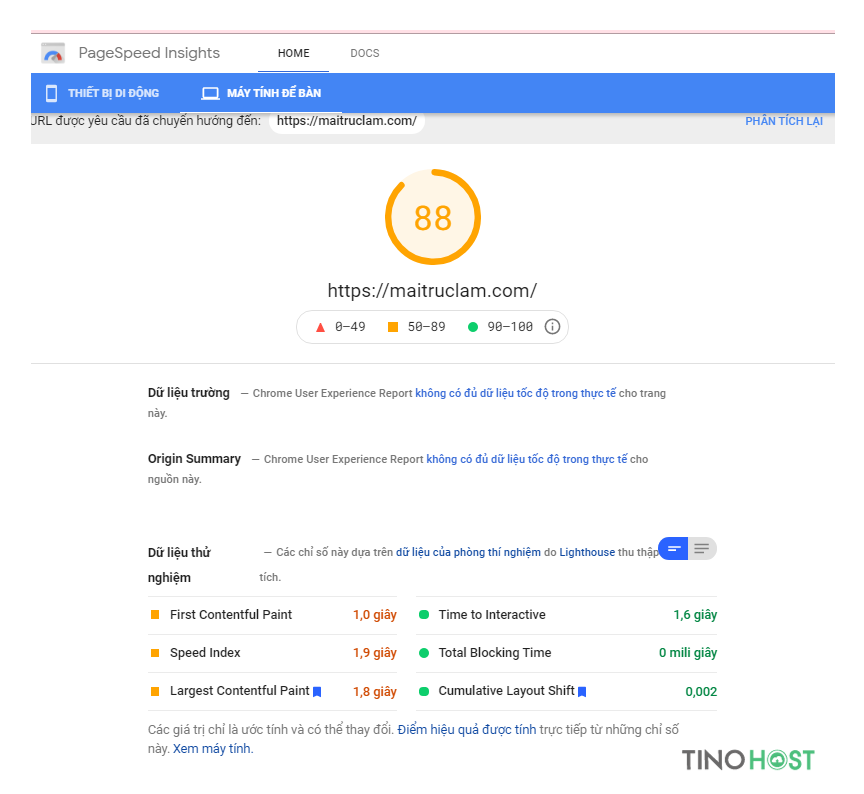Click the '1,9 giây' value

[x=375, y=653]
